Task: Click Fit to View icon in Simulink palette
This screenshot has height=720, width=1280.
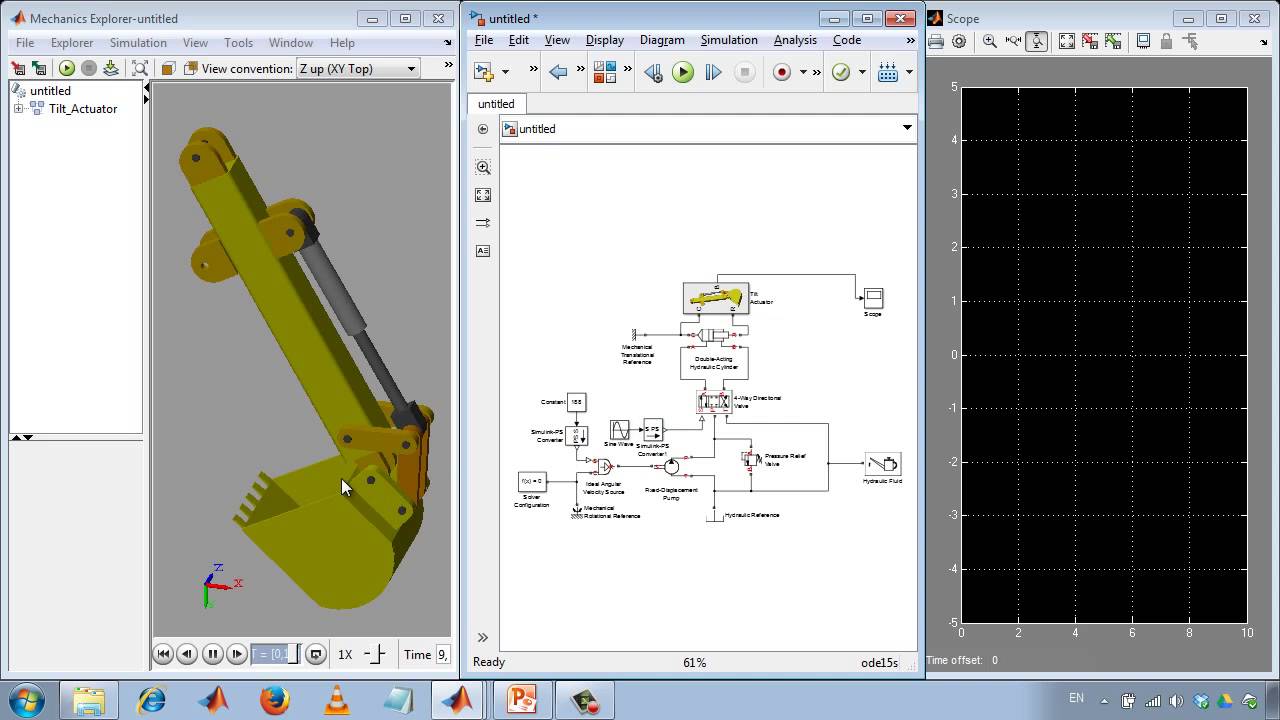Action: 483,195
